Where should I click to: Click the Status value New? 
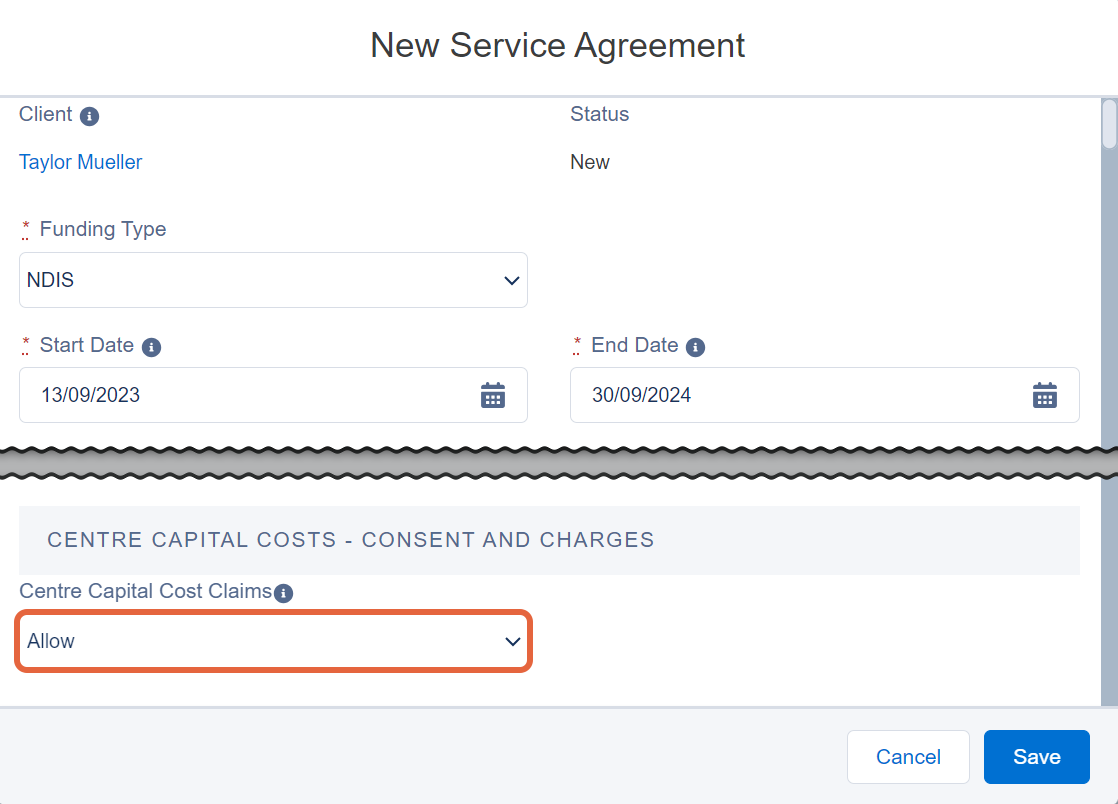(x=590, y=162)
